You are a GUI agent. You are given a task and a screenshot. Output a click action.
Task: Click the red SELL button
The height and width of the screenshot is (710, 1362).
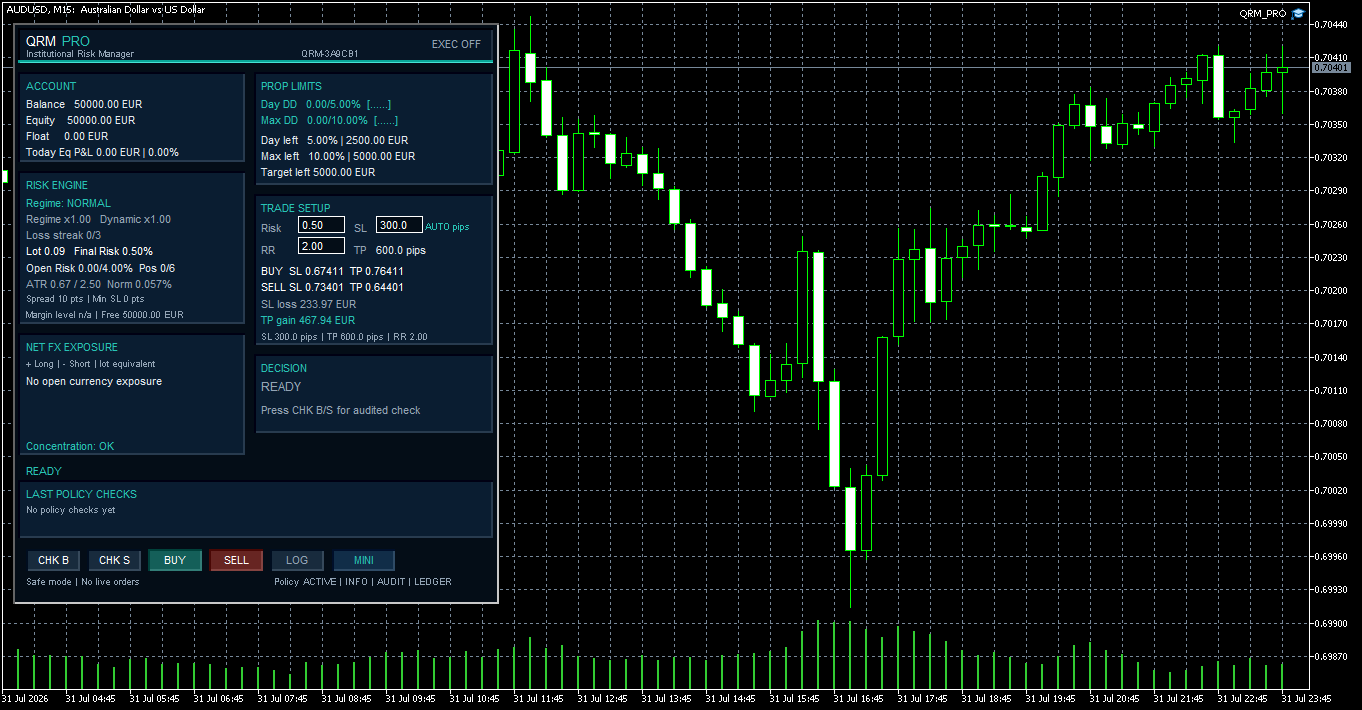pyautogui.click(x=236, y=560)
